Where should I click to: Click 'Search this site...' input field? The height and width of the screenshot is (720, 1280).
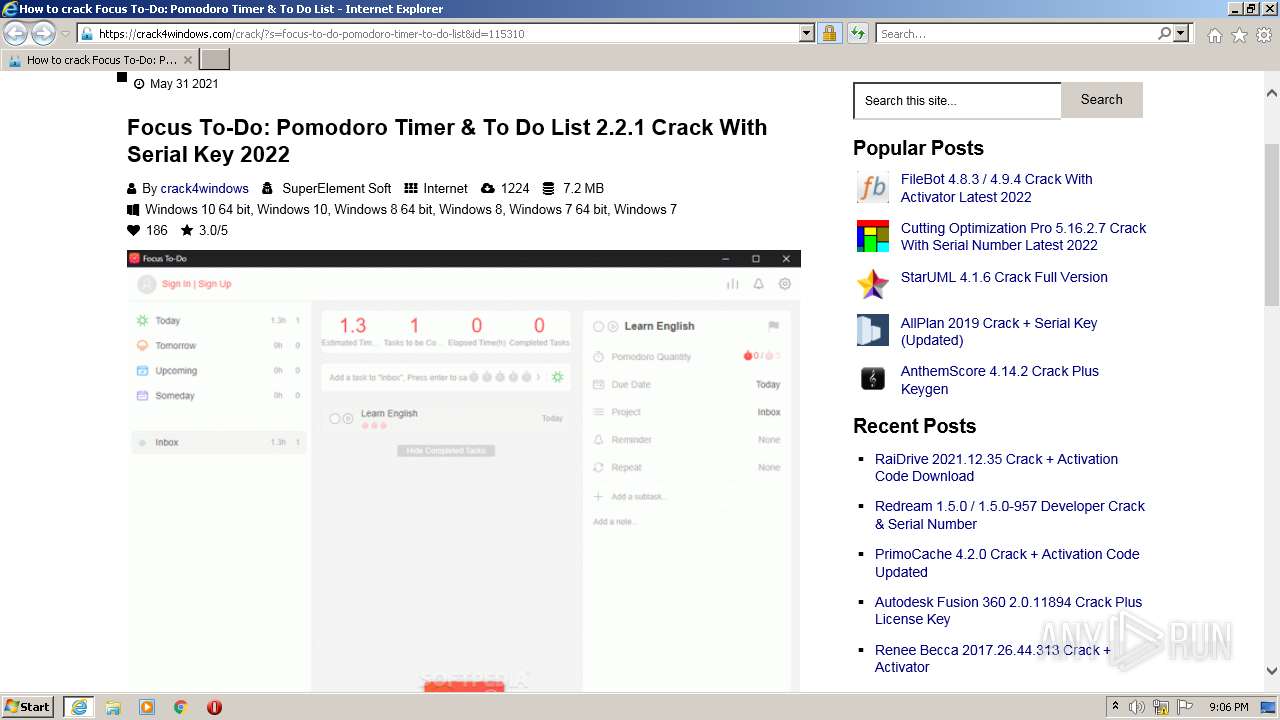click(957, 101)
